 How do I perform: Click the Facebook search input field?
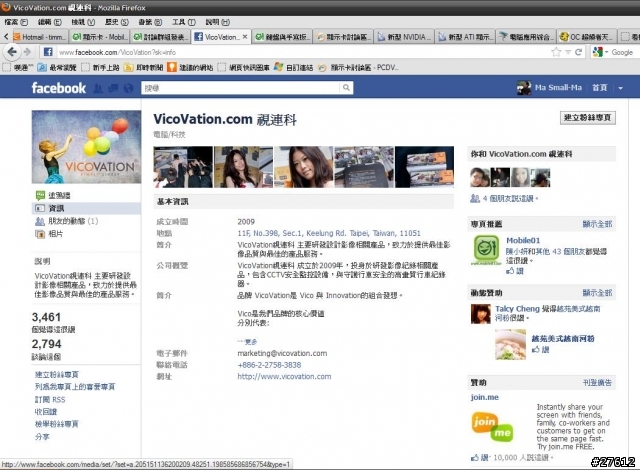240,88
